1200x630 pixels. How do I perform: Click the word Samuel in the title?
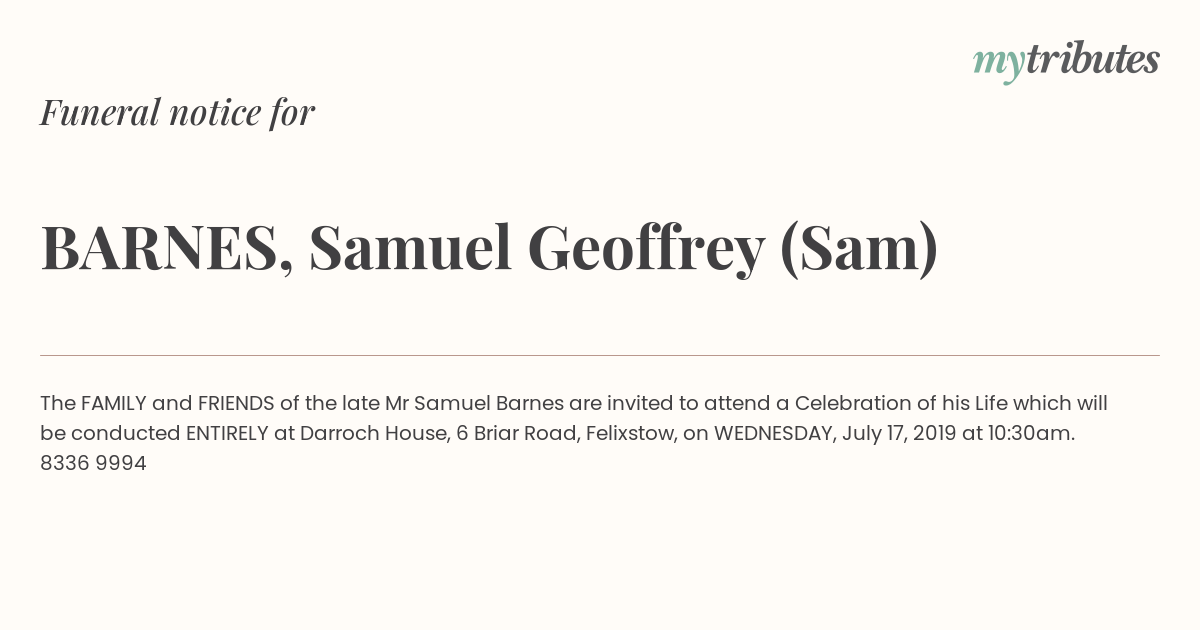[410, 248]
